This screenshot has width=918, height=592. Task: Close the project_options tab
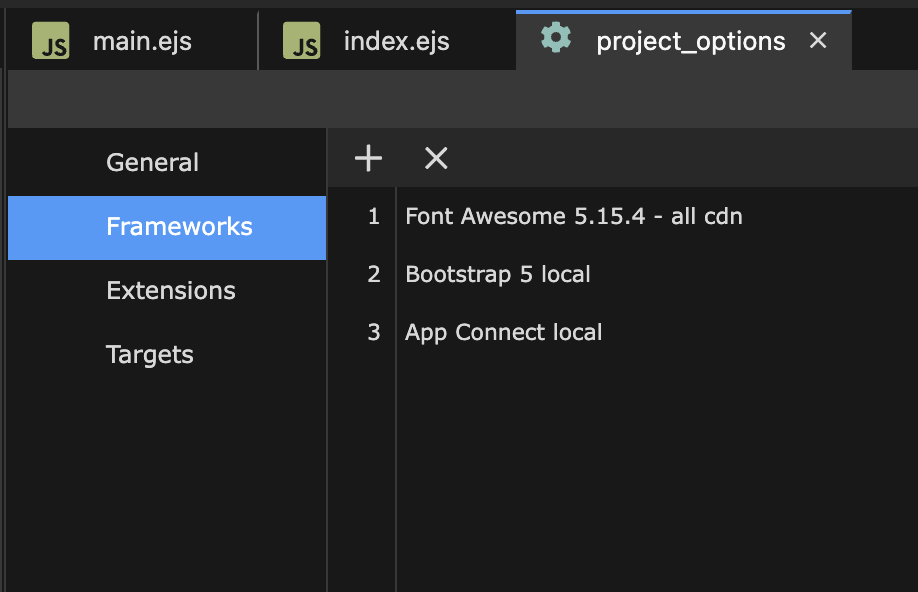click(x=818, y=40)
